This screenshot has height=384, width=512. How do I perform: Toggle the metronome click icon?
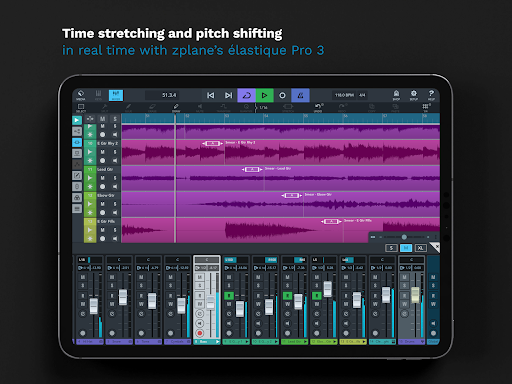pyautogui.click(x=300, y=95)
